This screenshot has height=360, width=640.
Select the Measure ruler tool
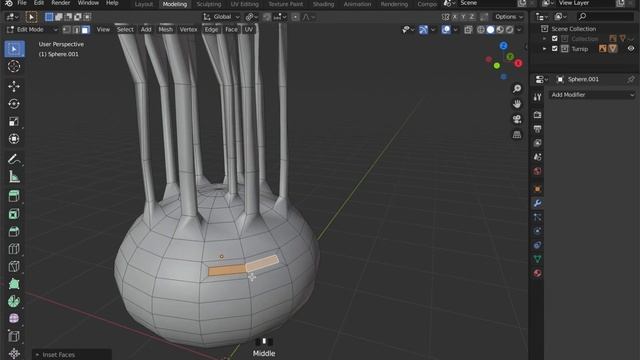[x=14, y=177]
